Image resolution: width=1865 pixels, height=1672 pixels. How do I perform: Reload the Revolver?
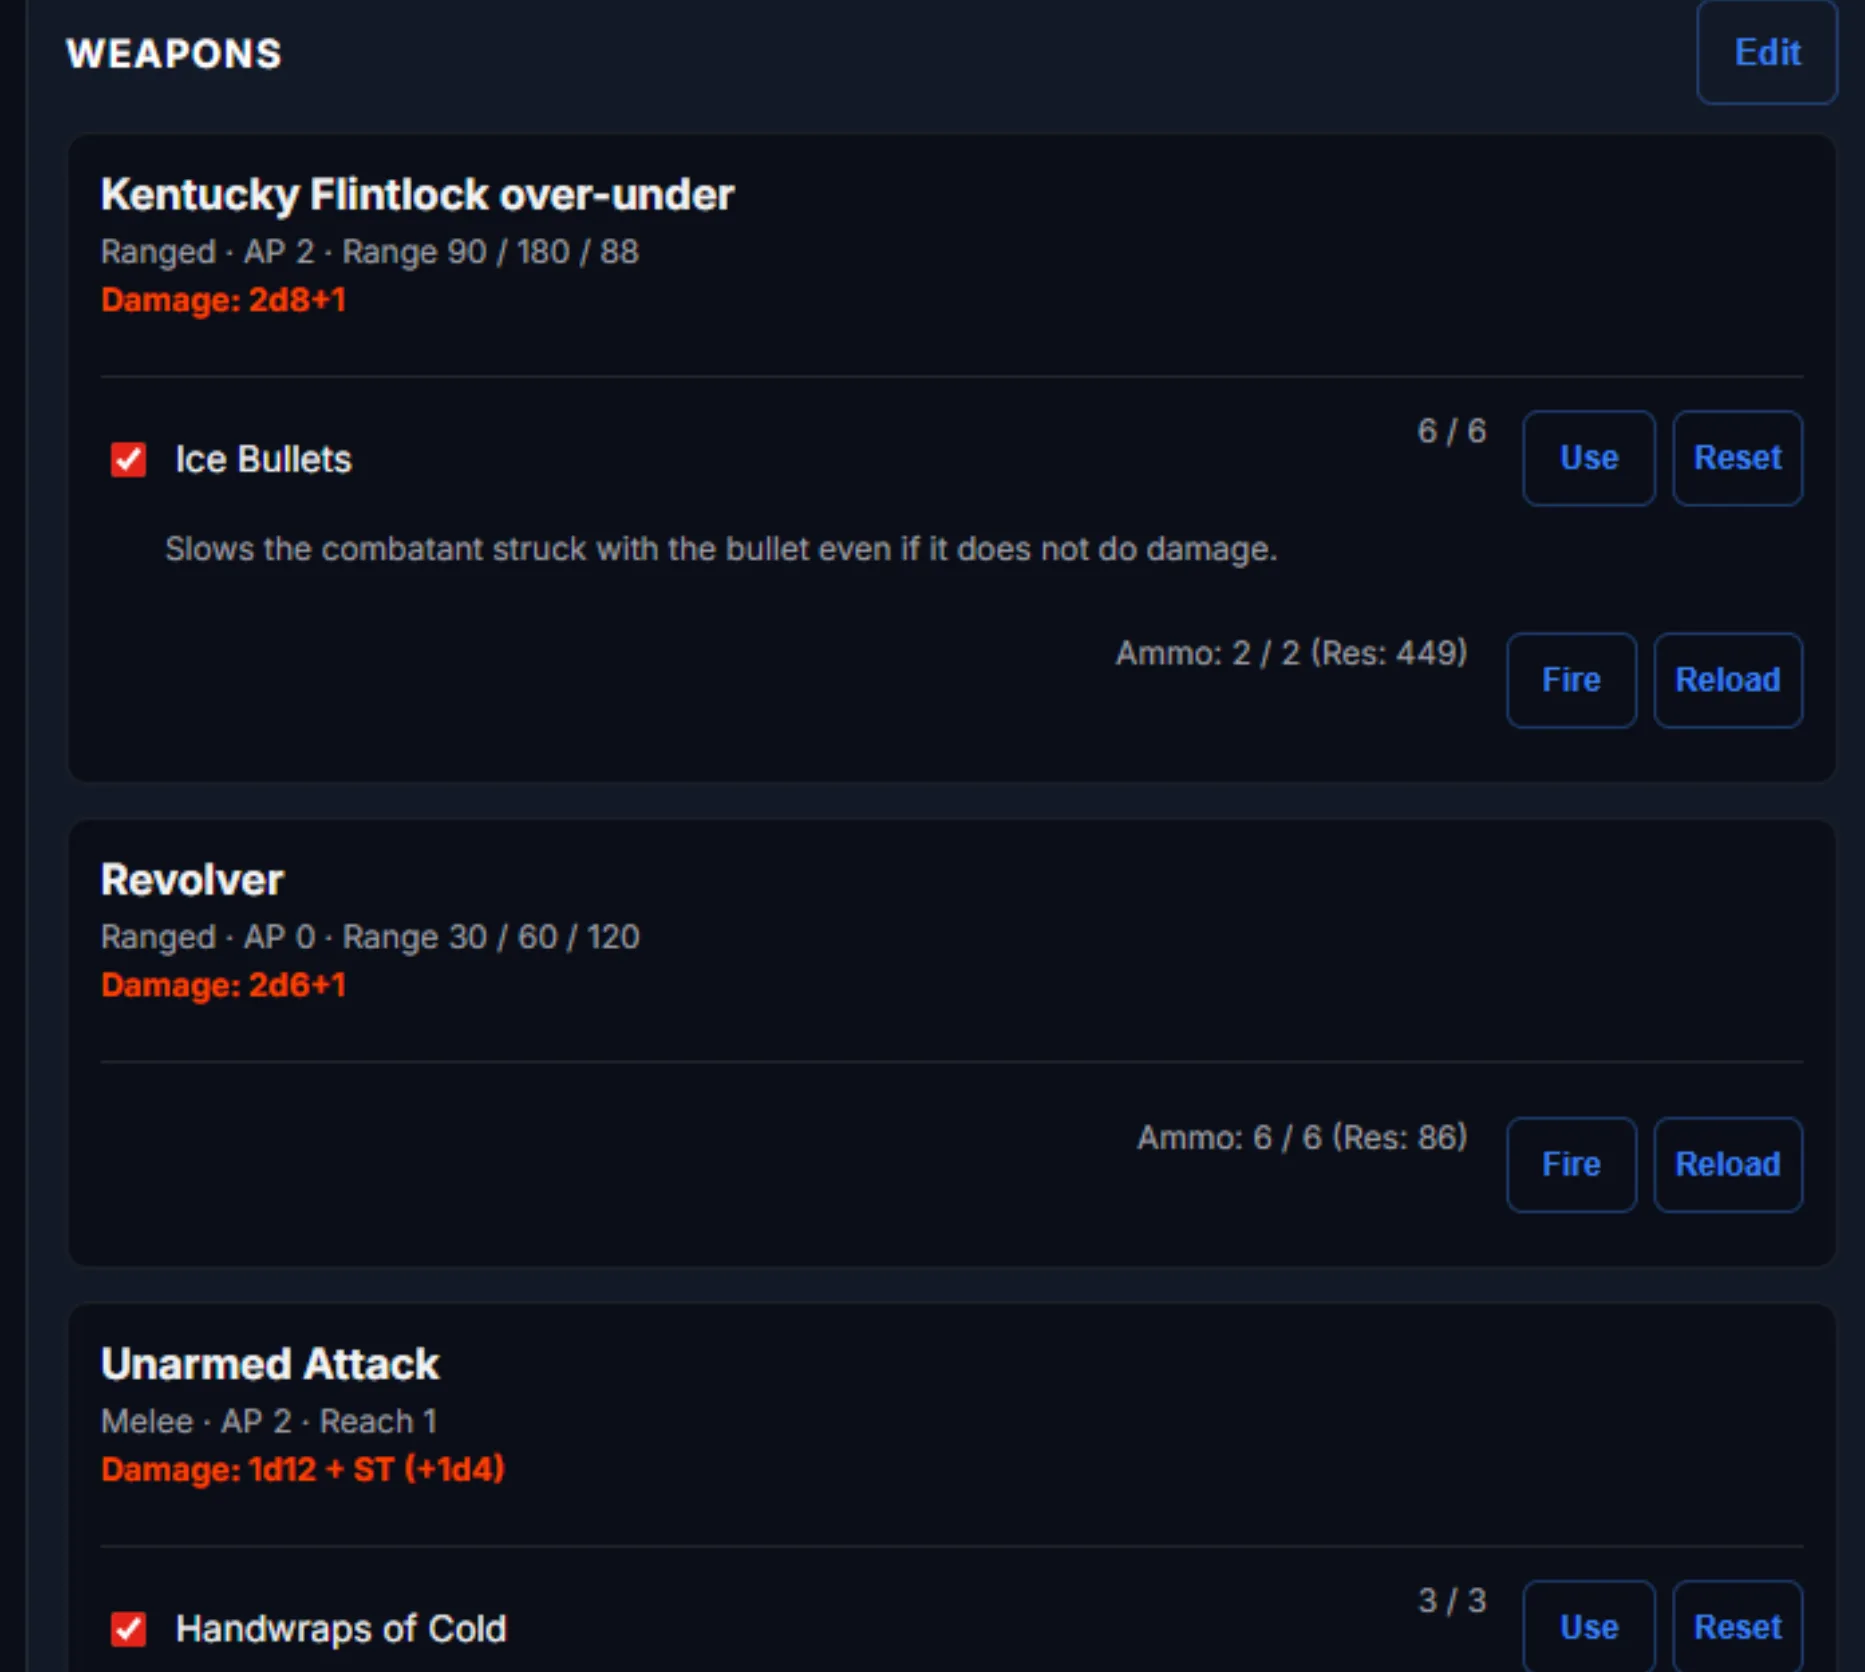point(1727,1164)
